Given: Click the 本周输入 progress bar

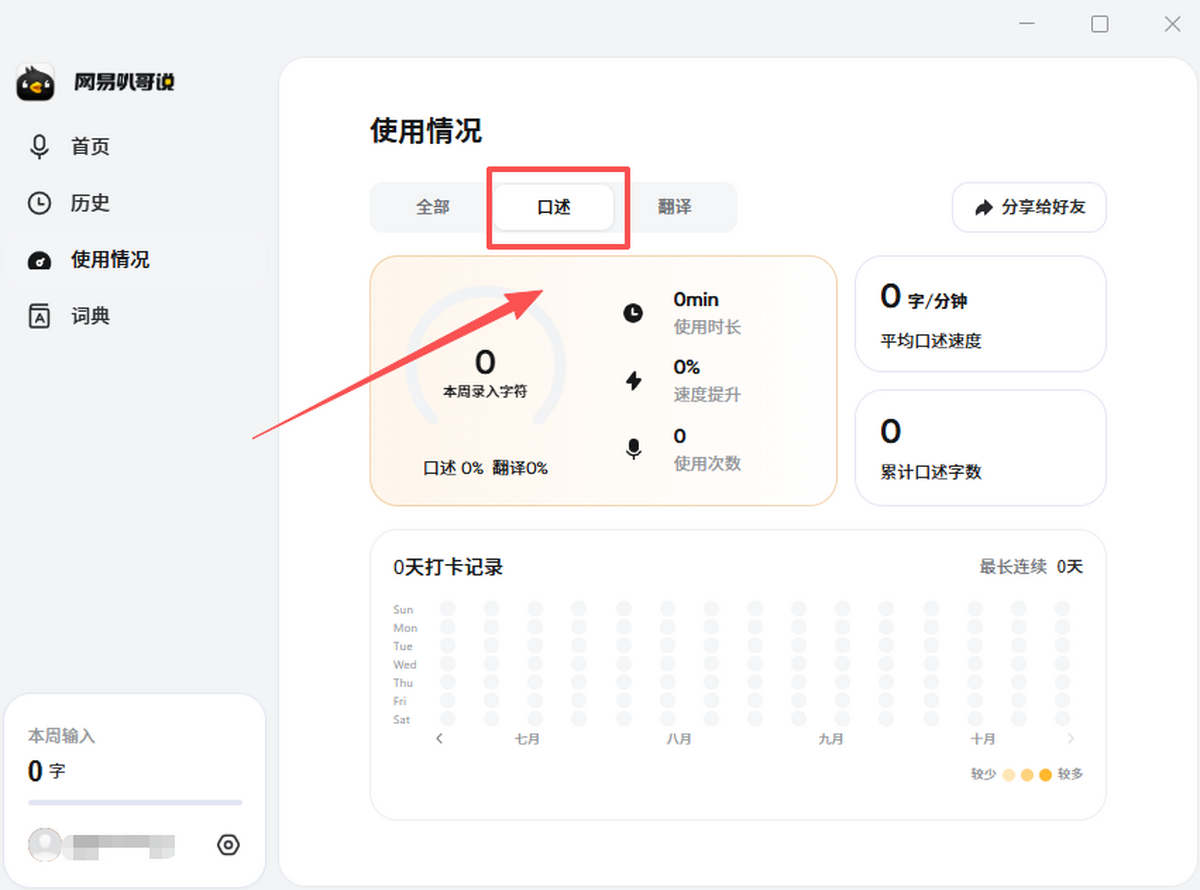Looking at the screenshot, I should (x=135, y=802).
